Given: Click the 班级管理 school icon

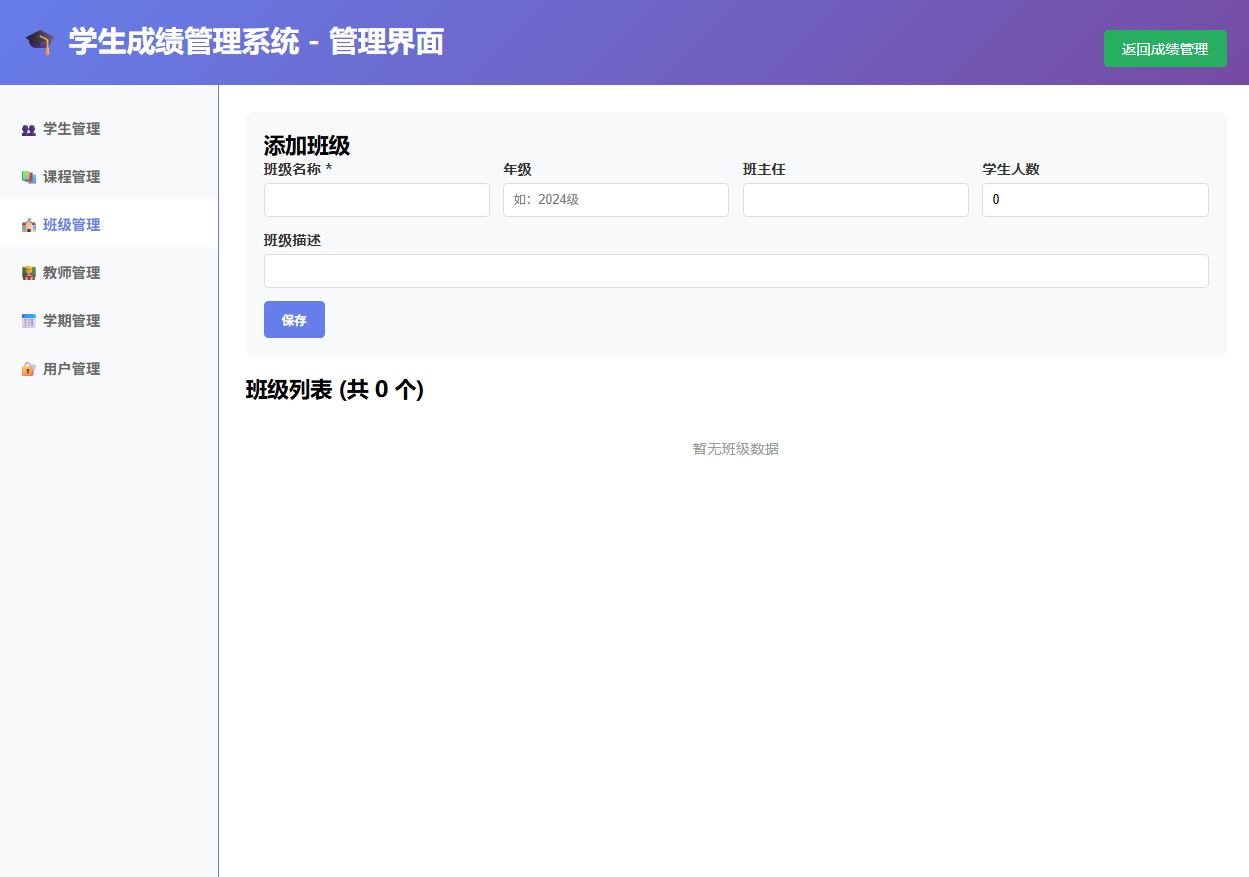Looking at the screenshot, I should pos(28,225).
